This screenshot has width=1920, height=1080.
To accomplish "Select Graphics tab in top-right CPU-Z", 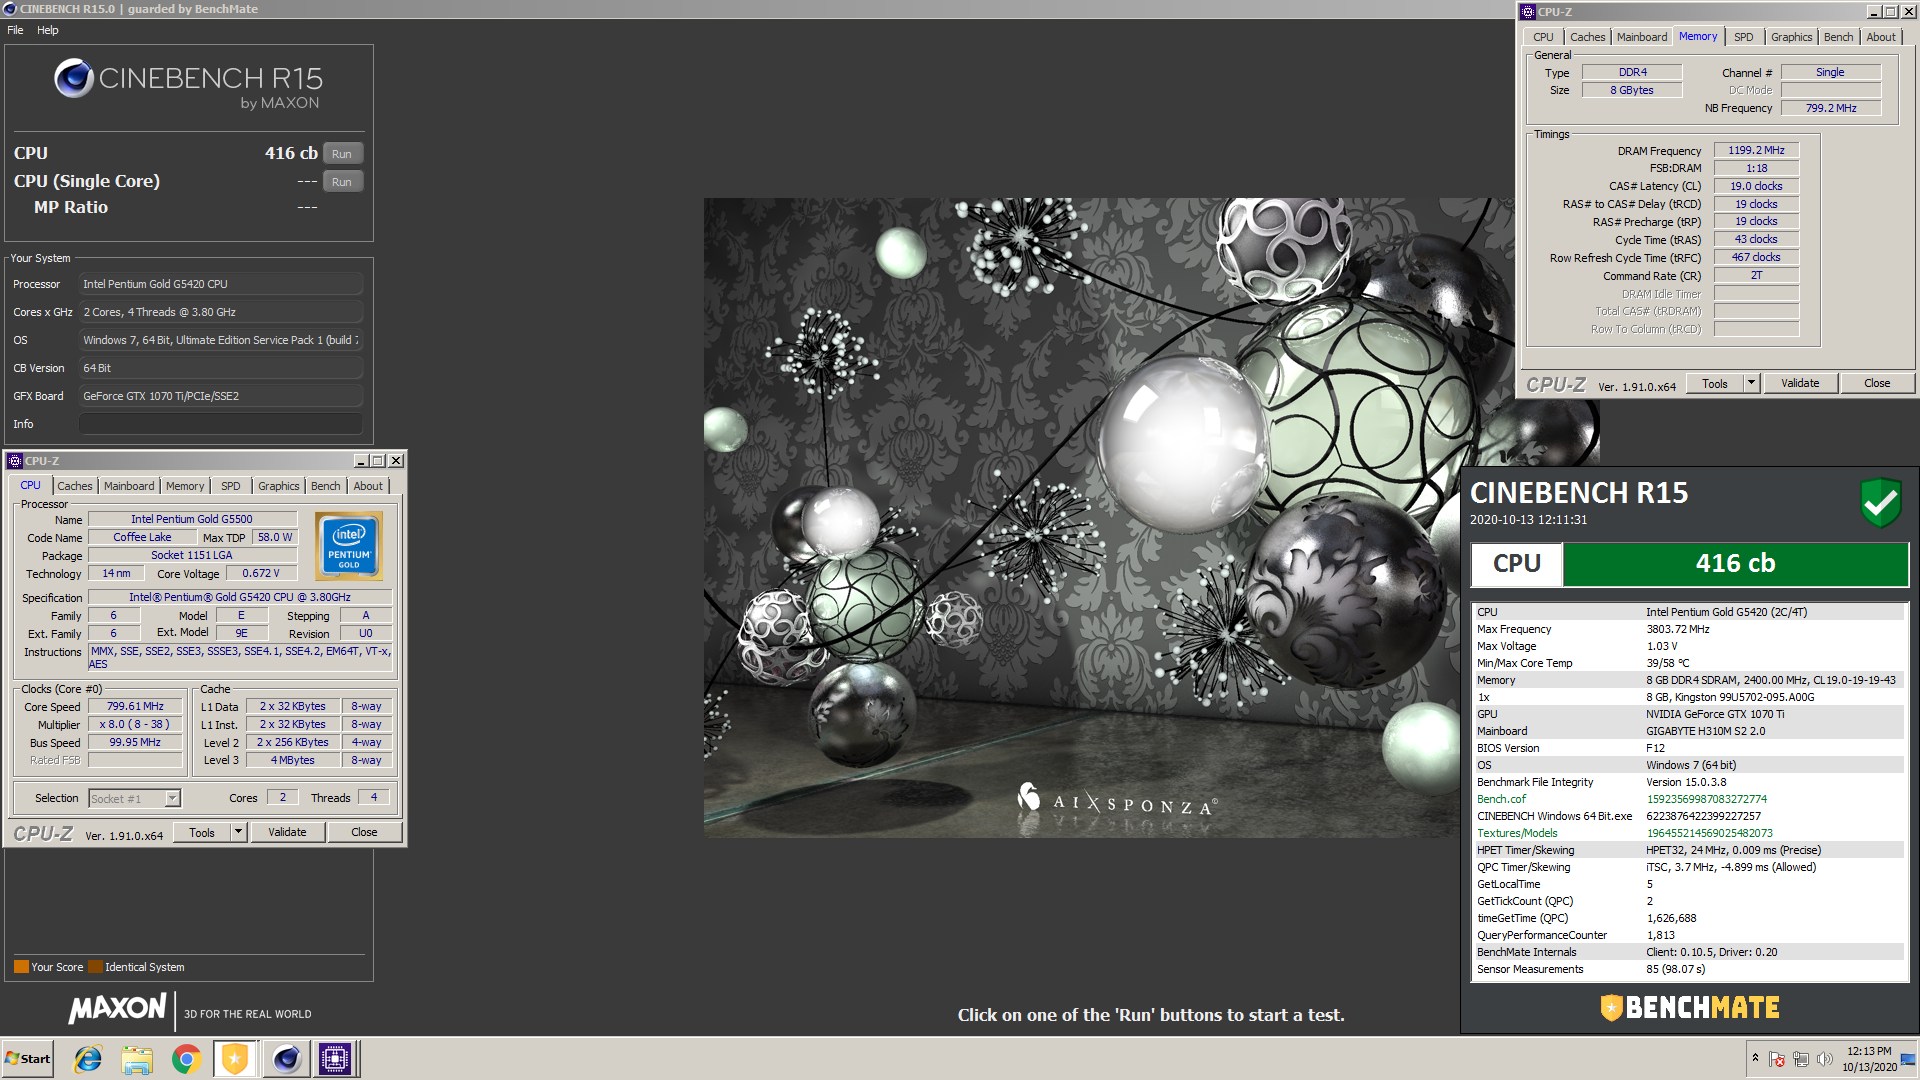I will coord(1792,37).
